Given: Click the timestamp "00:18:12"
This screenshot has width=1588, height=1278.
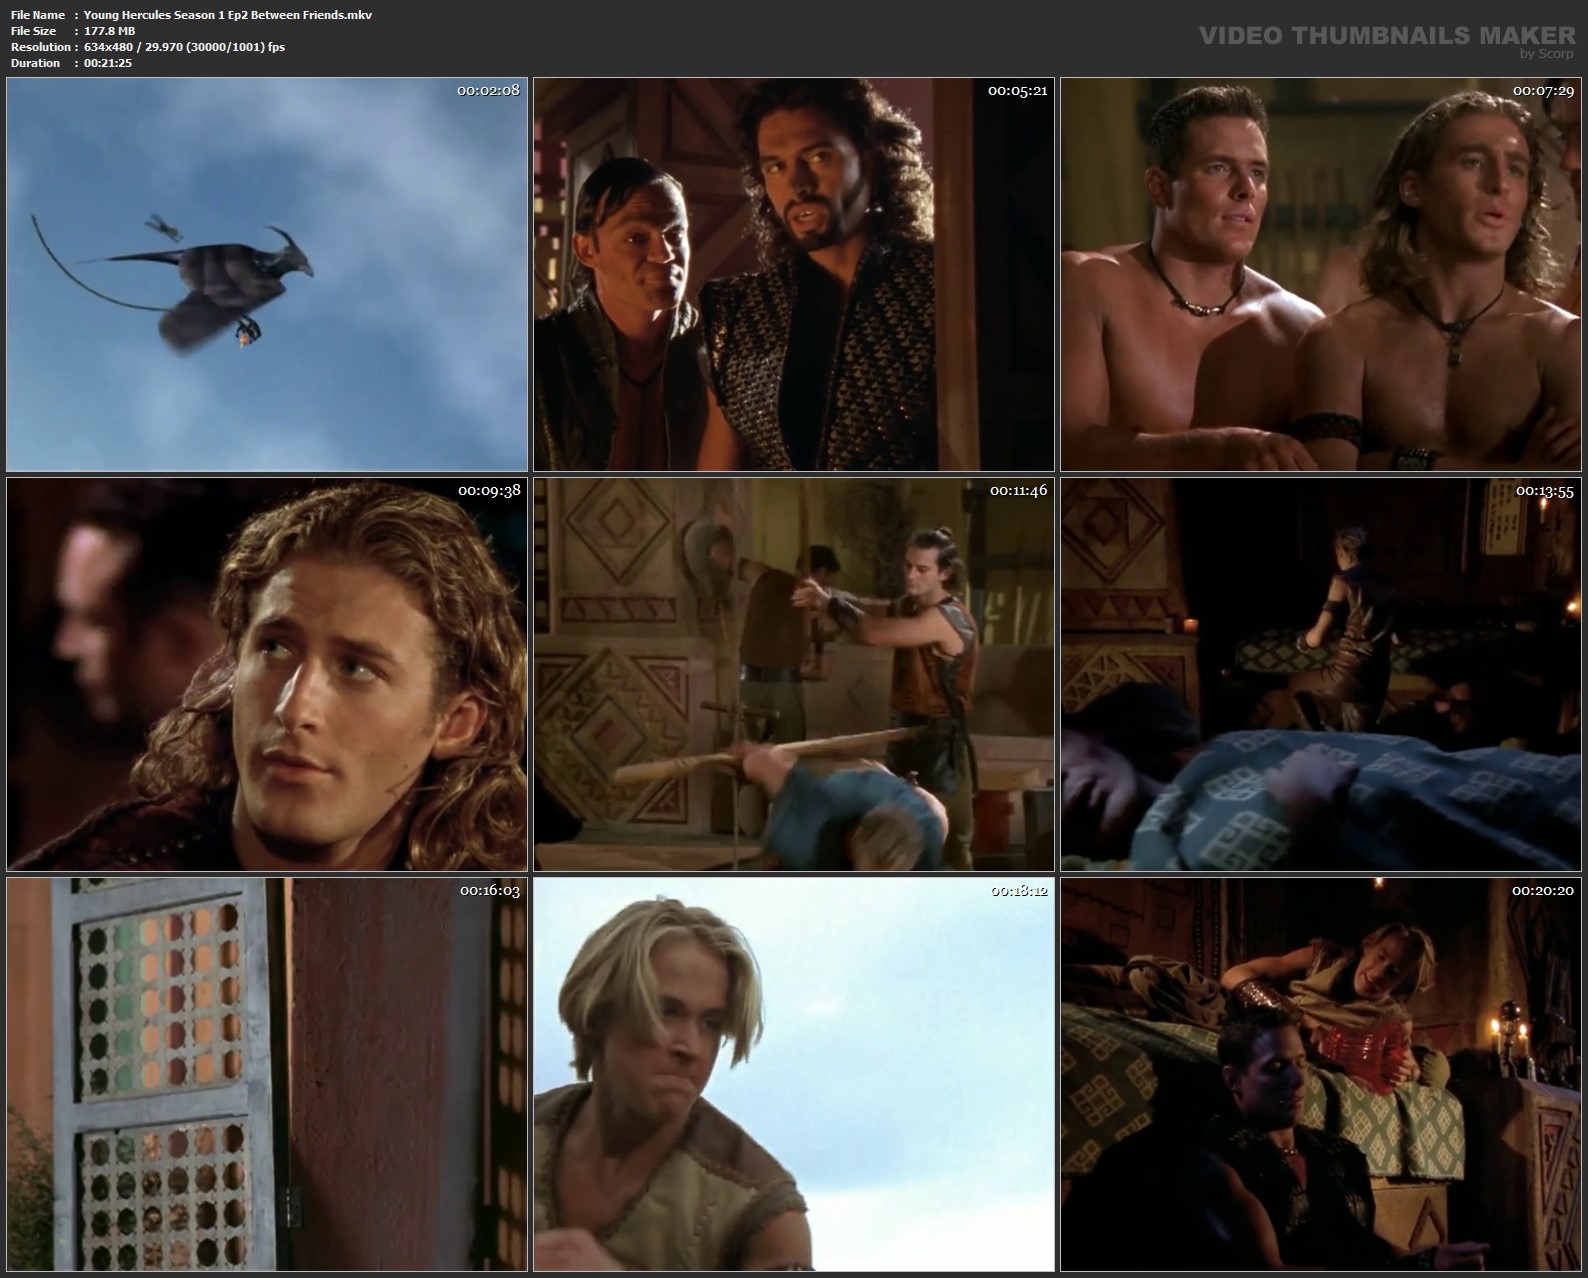Looking at the screenshot, I should click(x=1019, y=890).
